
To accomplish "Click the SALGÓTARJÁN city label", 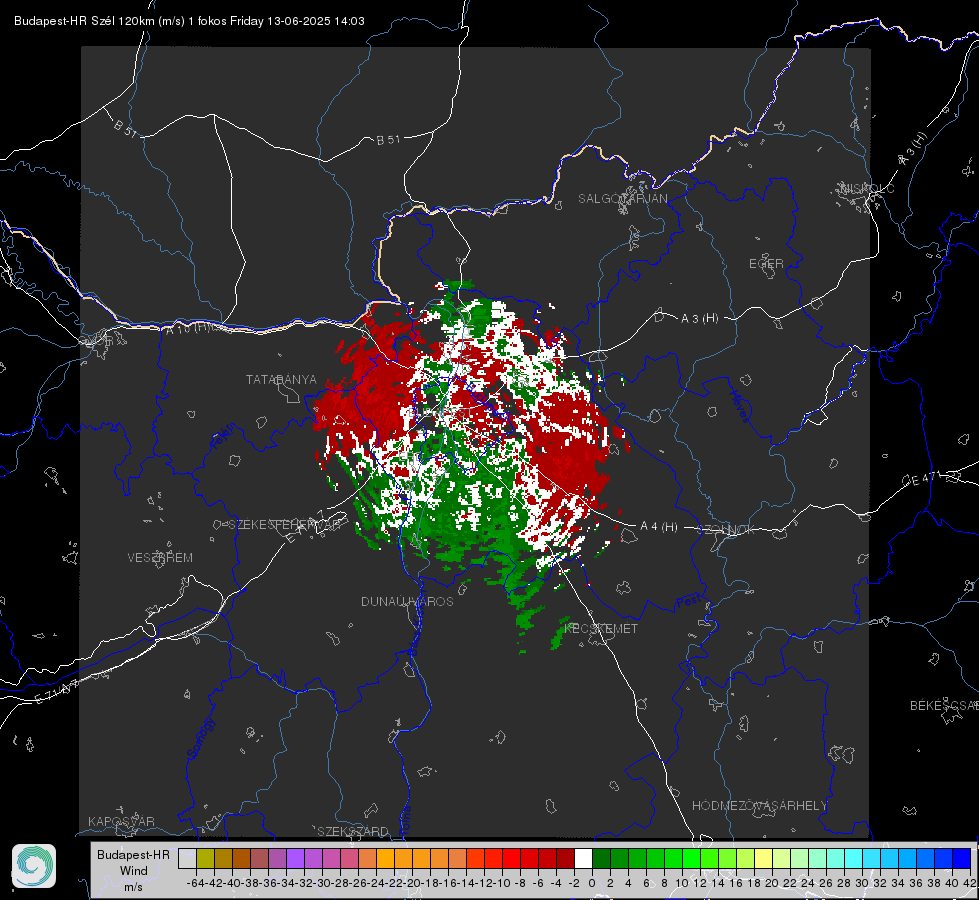I will click(x=622, y=199).
